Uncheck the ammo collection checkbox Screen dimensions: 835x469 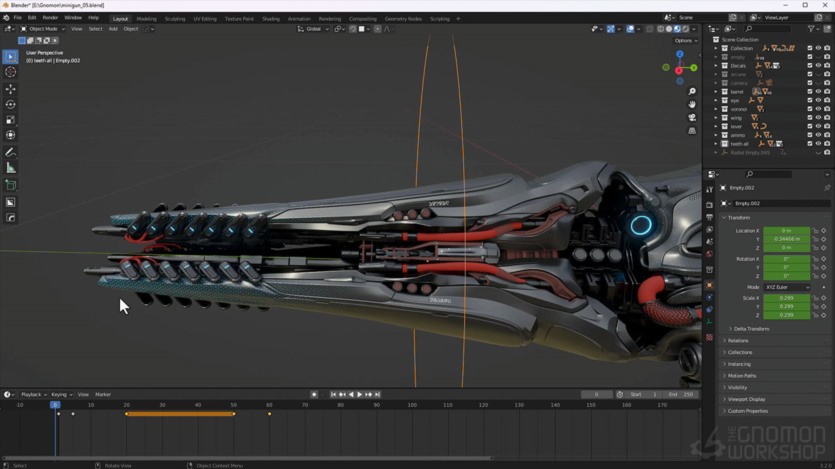tap(810, 135)
